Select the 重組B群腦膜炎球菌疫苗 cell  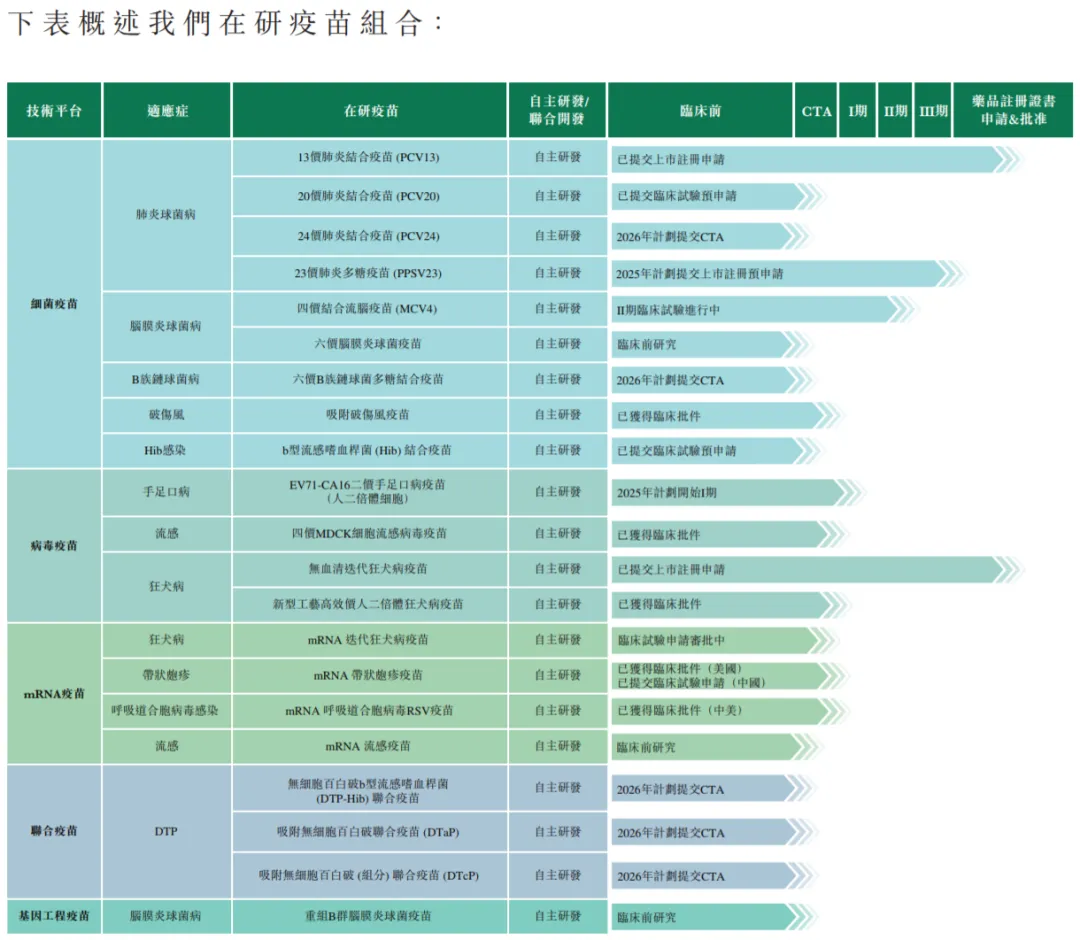(x=368, y=915)
